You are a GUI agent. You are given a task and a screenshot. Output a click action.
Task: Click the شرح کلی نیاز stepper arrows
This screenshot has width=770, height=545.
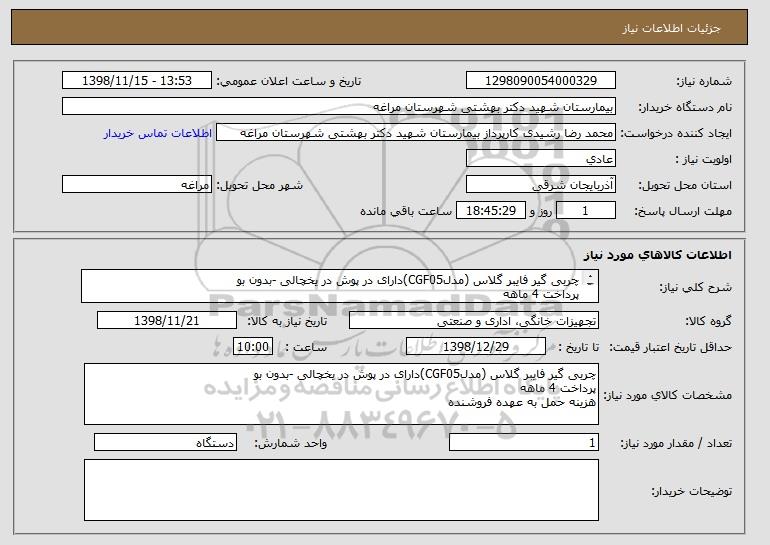(590, 280)
